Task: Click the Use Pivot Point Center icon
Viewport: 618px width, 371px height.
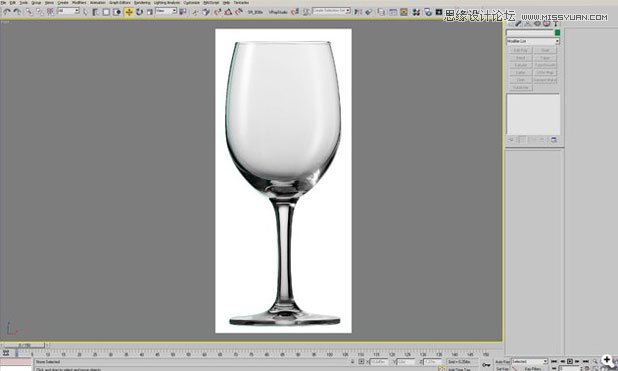Action: [x=182, y=12]
